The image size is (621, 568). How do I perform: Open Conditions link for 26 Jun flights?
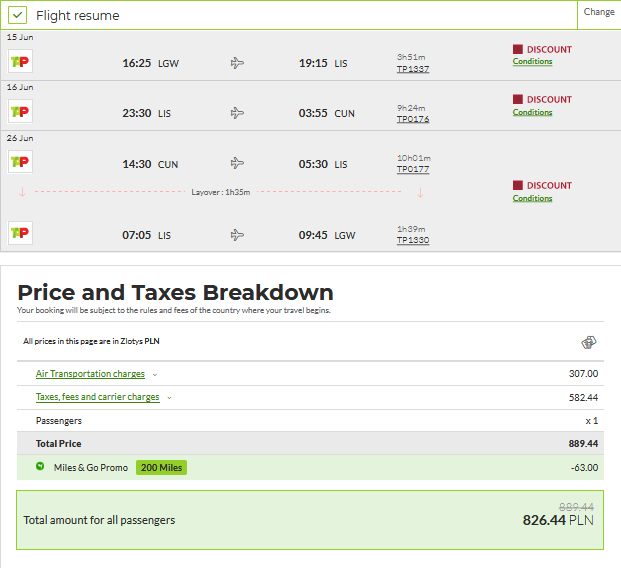coord(532,198)
